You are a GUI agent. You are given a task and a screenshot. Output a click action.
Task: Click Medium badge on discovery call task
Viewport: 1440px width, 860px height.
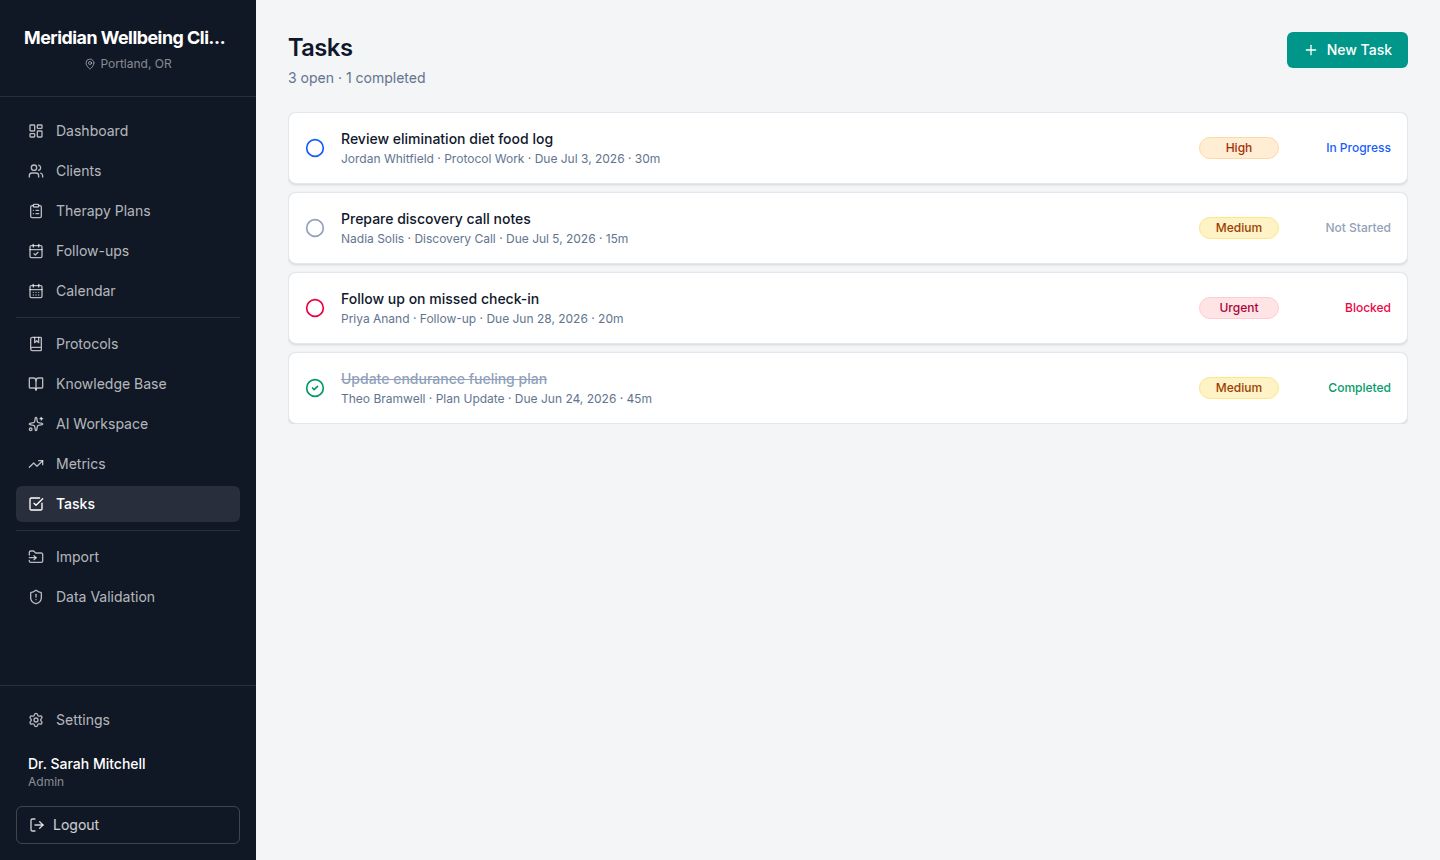tap(1239, 228)
